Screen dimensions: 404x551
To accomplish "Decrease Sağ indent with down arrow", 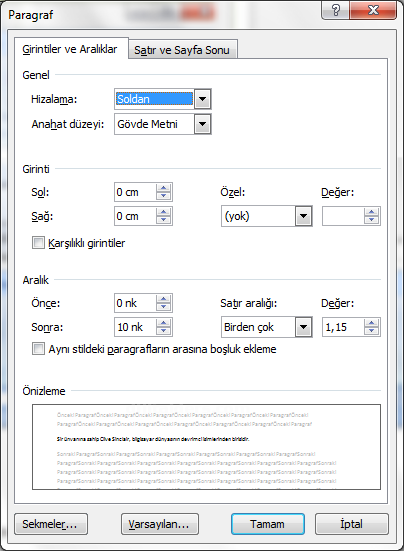I will pos(163,220).
